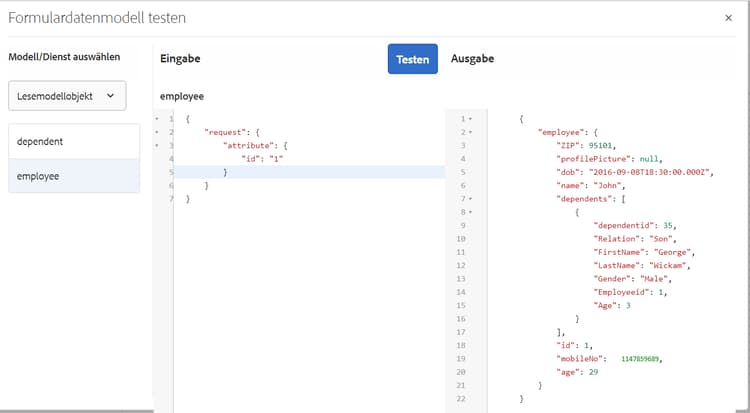Viewport: 750px width, 413px height.
Task: Collapse the "request" block fold arrow in input
Action: (156, 132)
